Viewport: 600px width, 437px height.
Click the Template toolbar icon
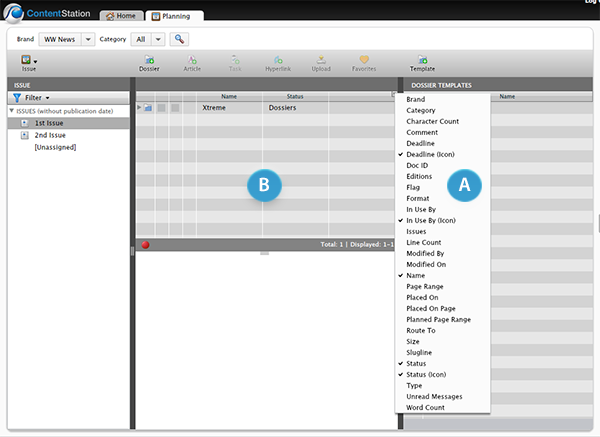click(x=422, y=63)
